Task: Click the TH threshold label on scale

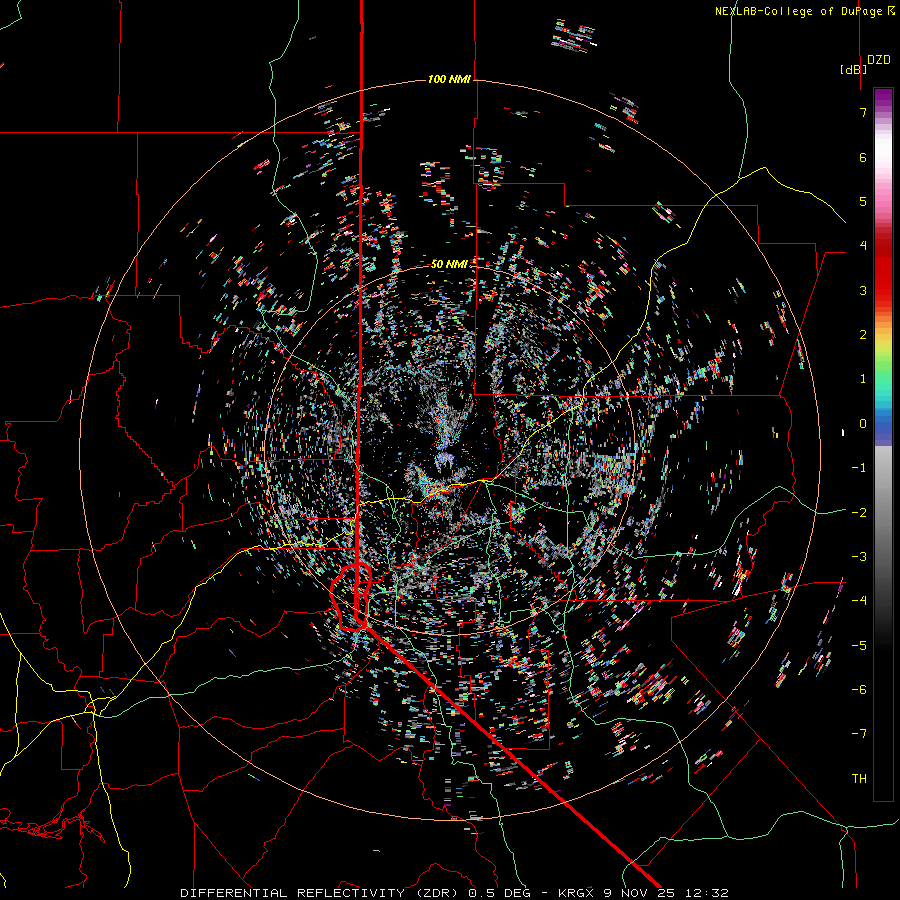Action: coord(859,779)
